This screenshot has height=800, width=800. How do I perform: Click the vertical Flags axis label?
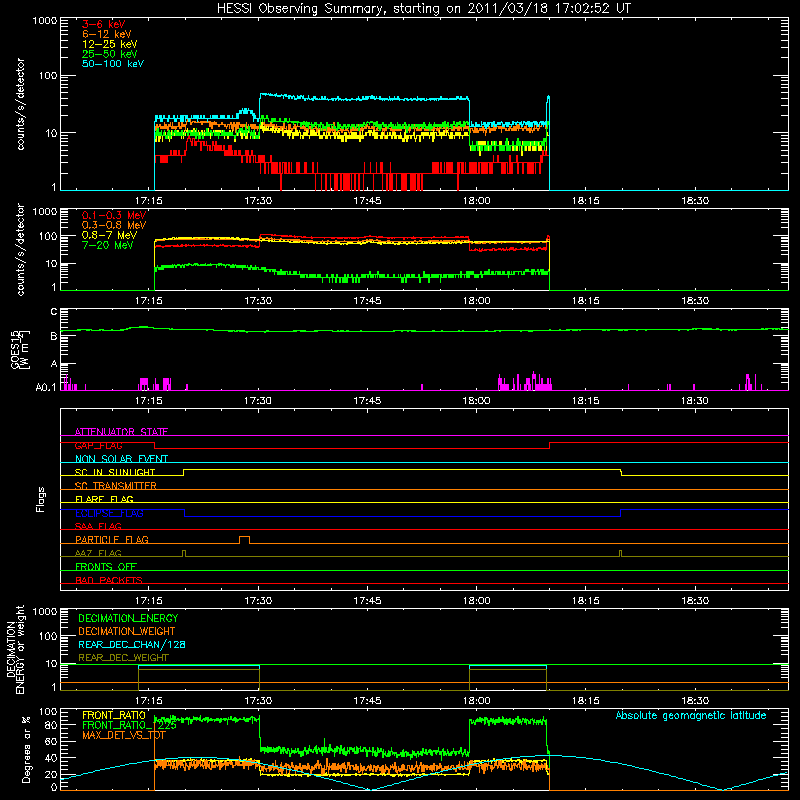pyautogui.click(x=41, y=499)
